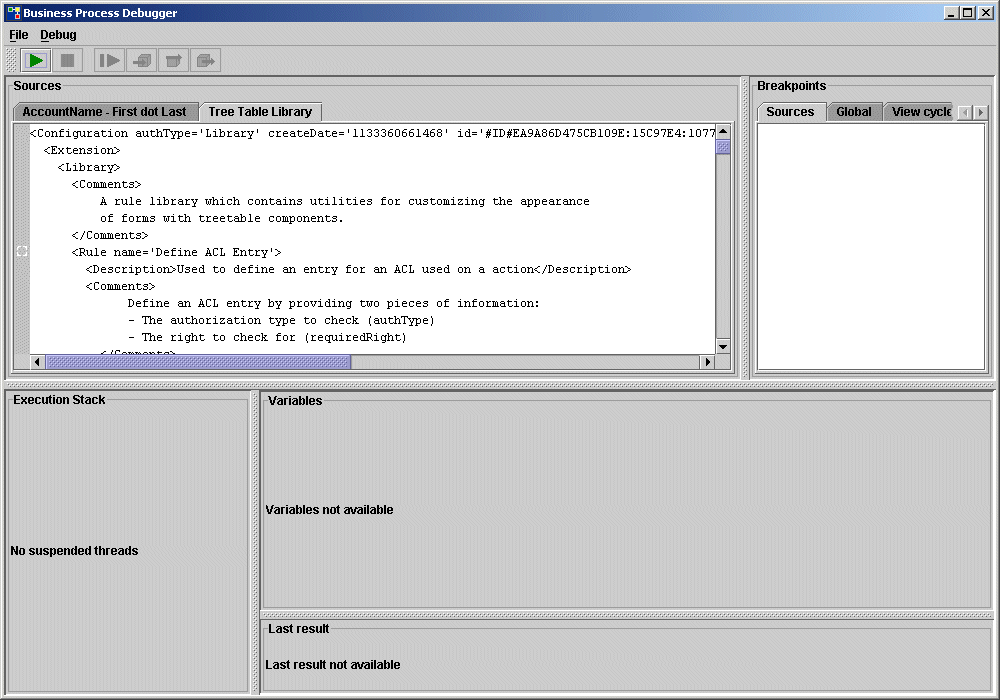Click the <Library> source line
Viewport: 1000px width, 700px height.
pos(89,167)
